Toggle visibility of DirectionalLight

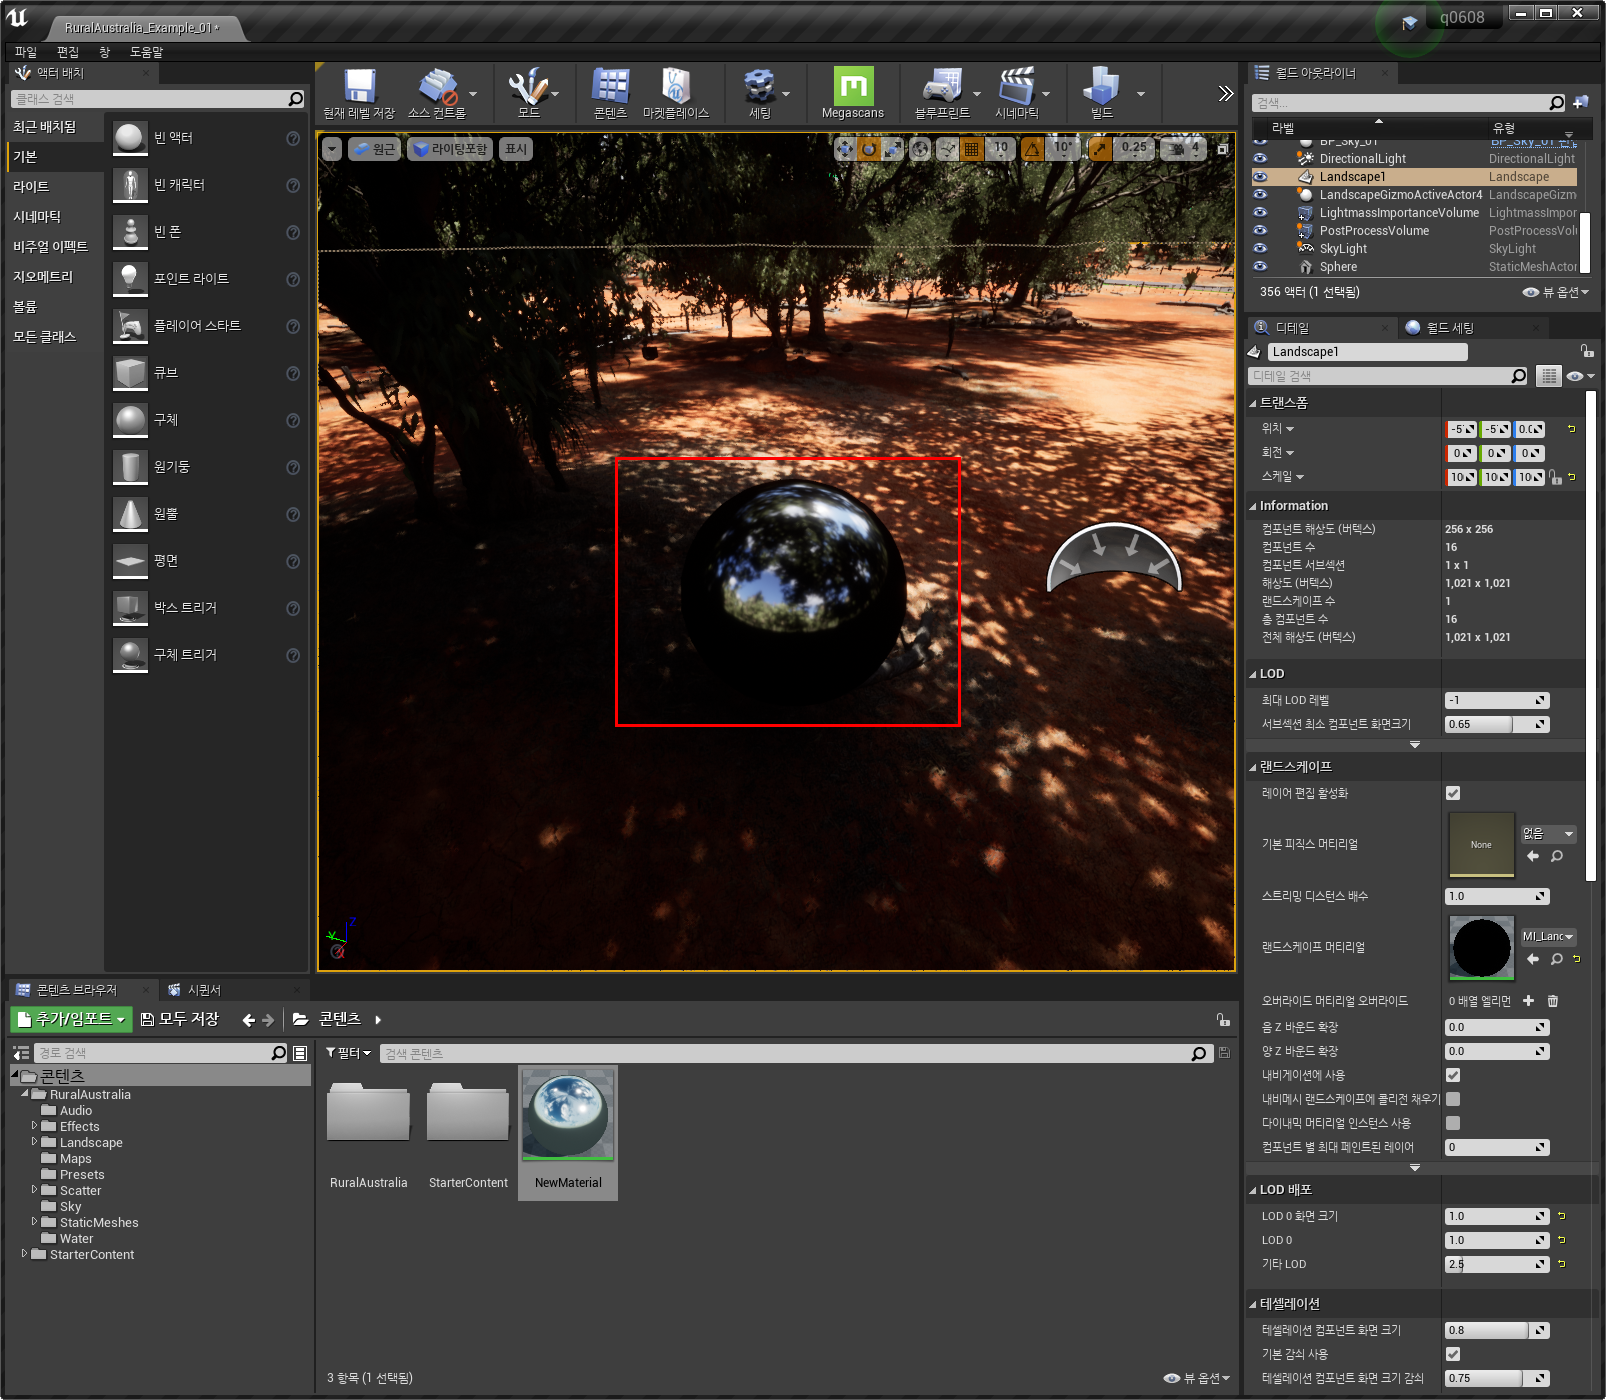point(1260,159)
